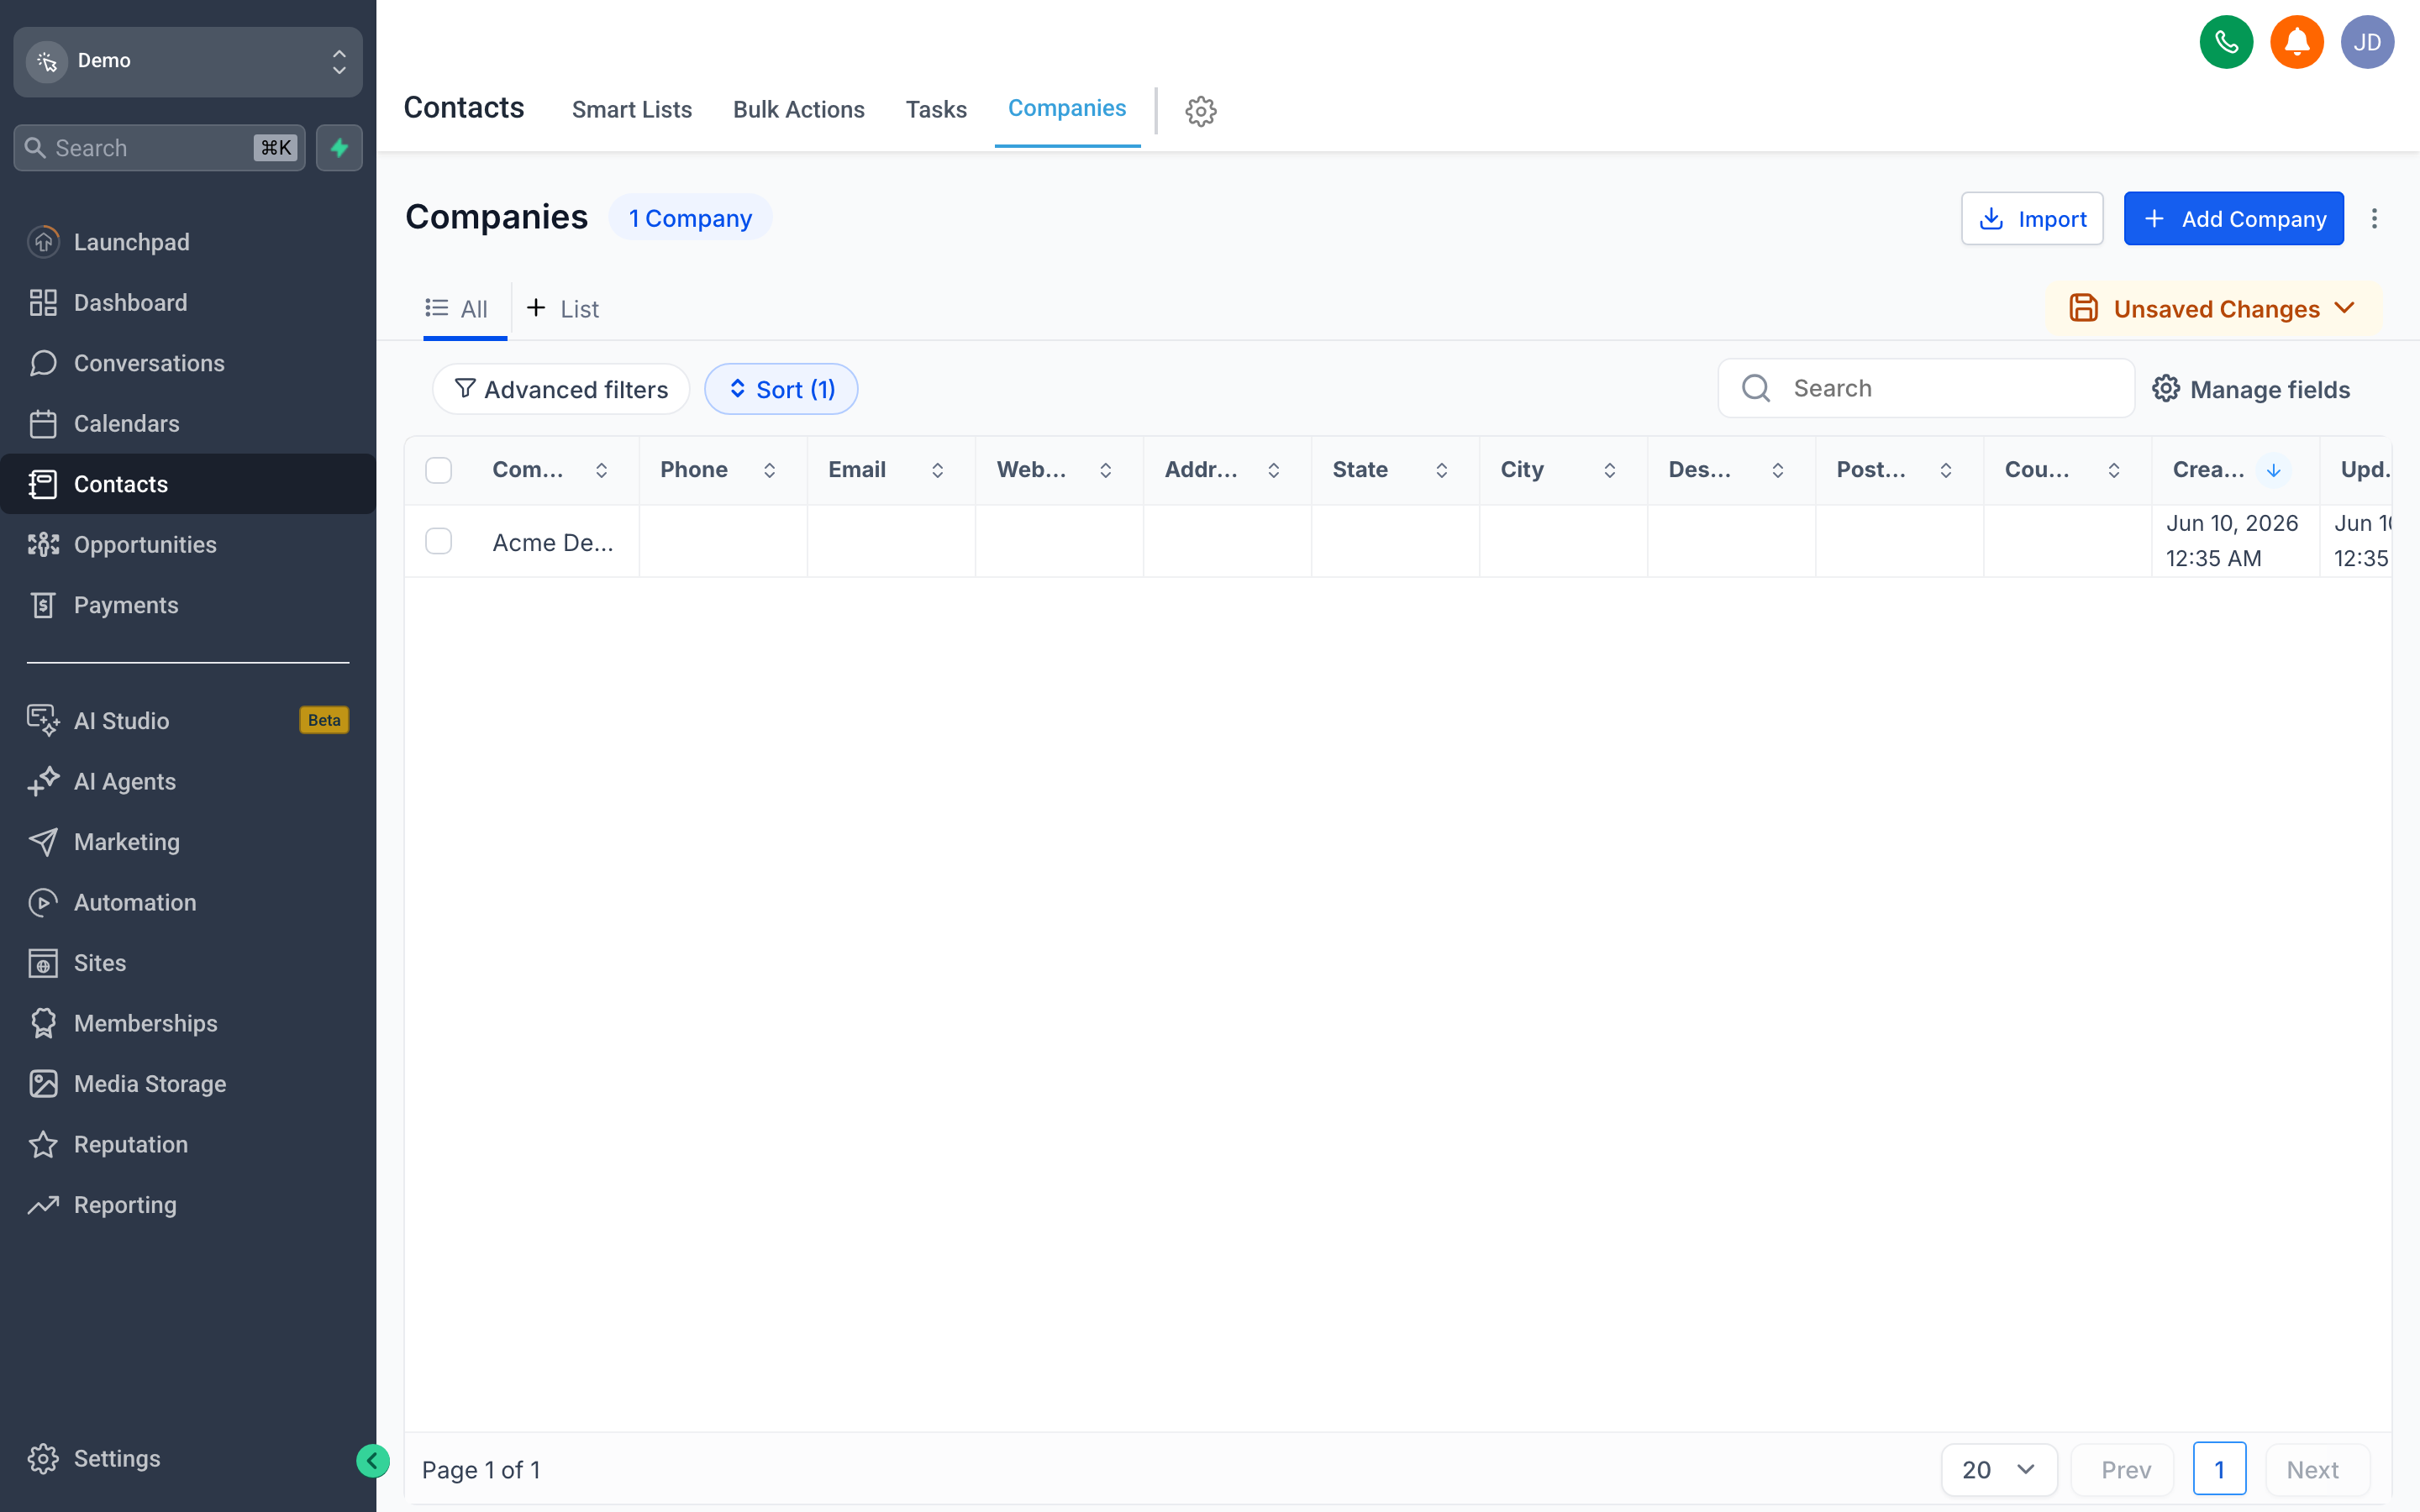Image resolution: width=2420 pixels, height=1512 pixels.
Task: Open the Acme De... company row
Action: (x=552, y=542)
